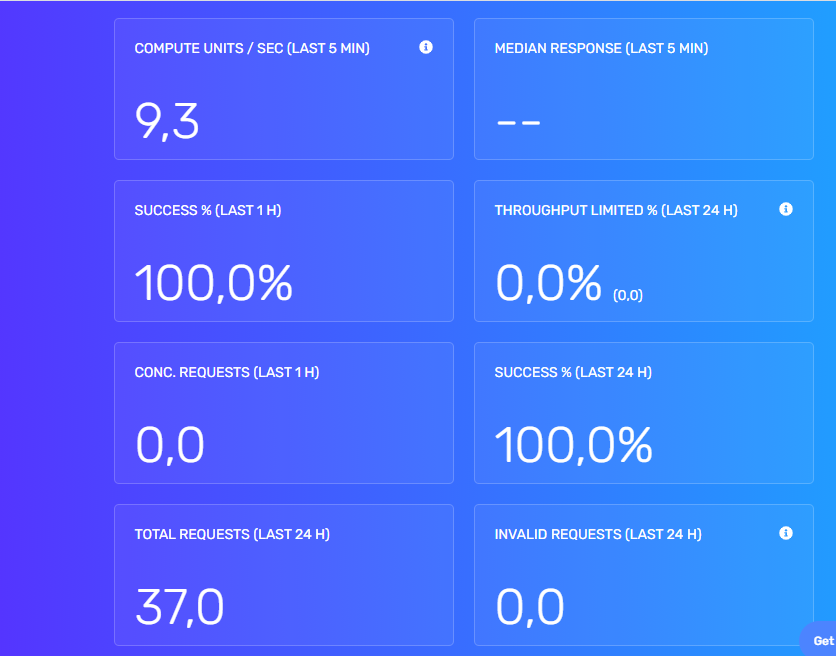Viewport: 836px width, 656px height.
Task: Select the Throughput Limited % title
Action: pyautogui.click(x=616, y=210)
